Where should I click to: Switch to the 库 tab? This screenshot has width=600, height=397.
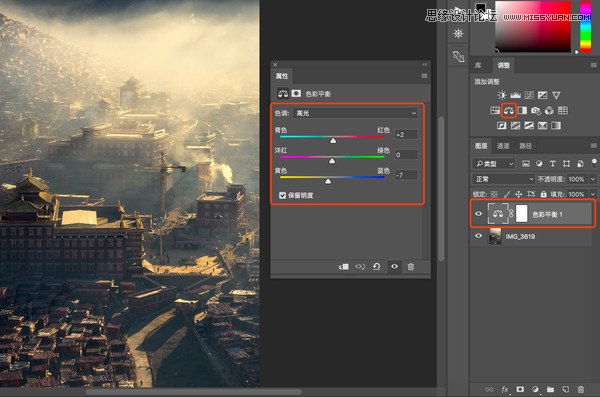point(478,65)
